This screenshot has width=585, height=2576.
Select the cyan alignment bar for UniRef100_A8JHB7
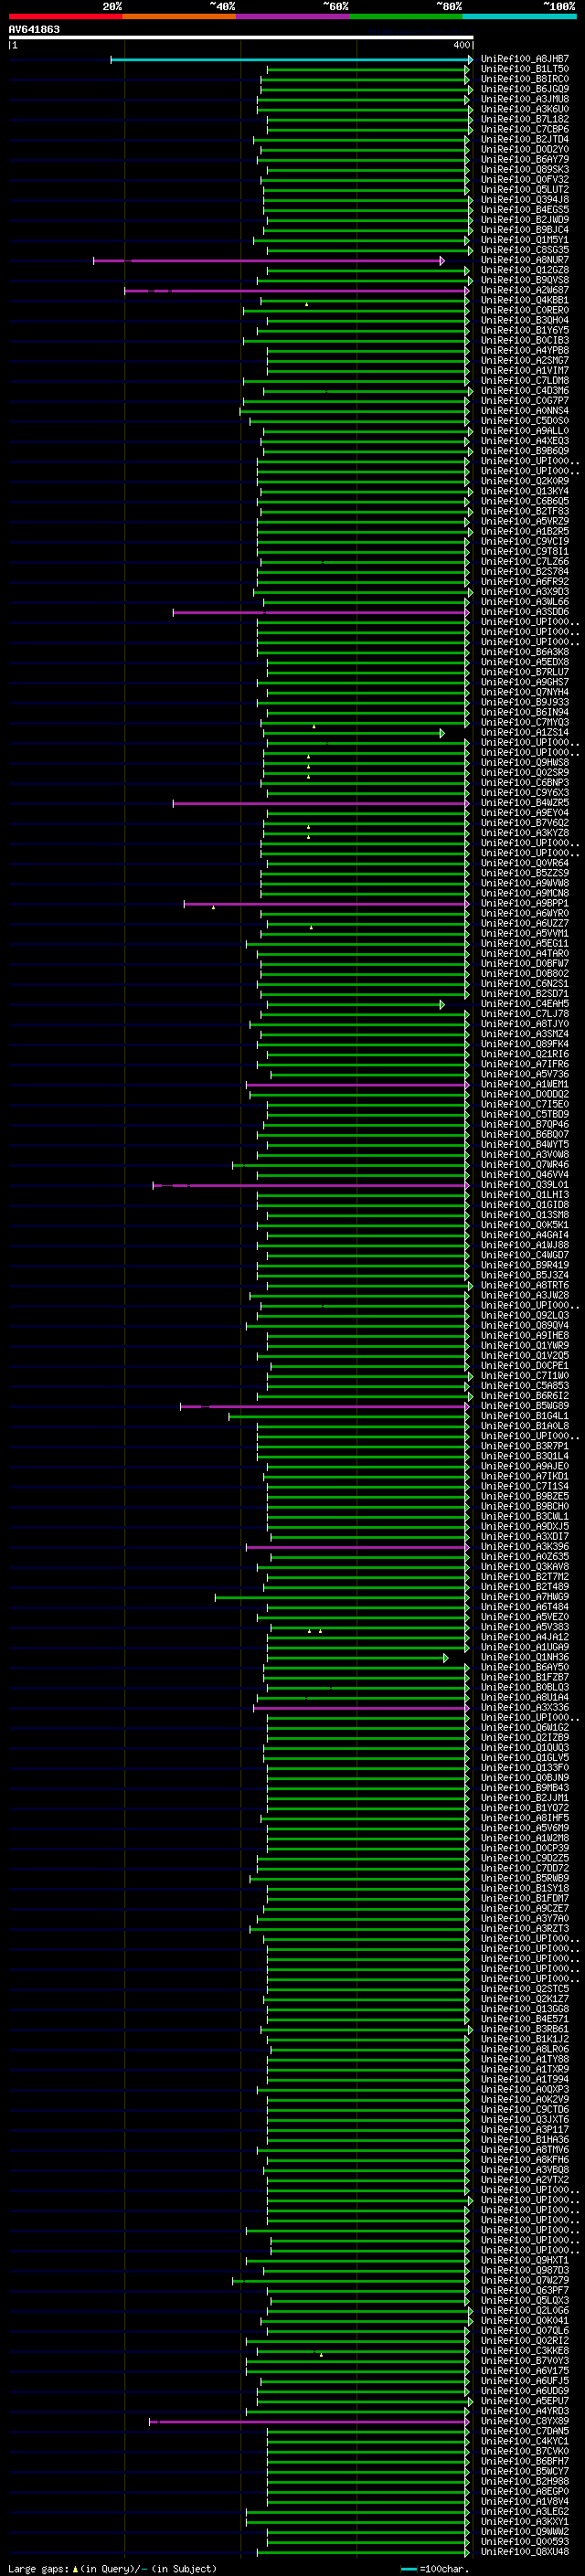pos(291,60)
